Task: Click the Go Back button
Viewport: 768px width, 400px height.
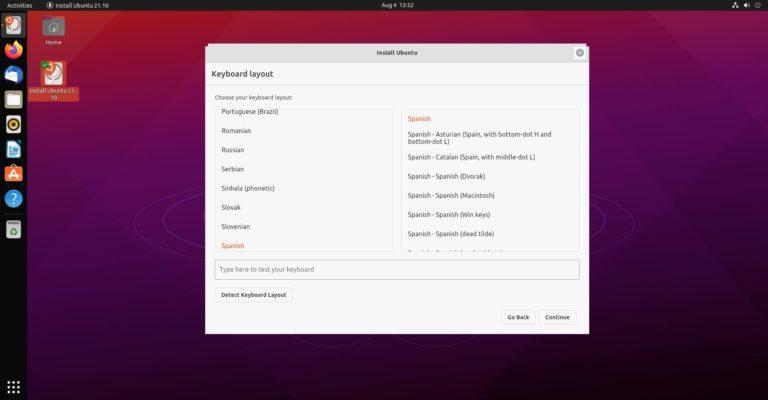Action: [518, 317]
